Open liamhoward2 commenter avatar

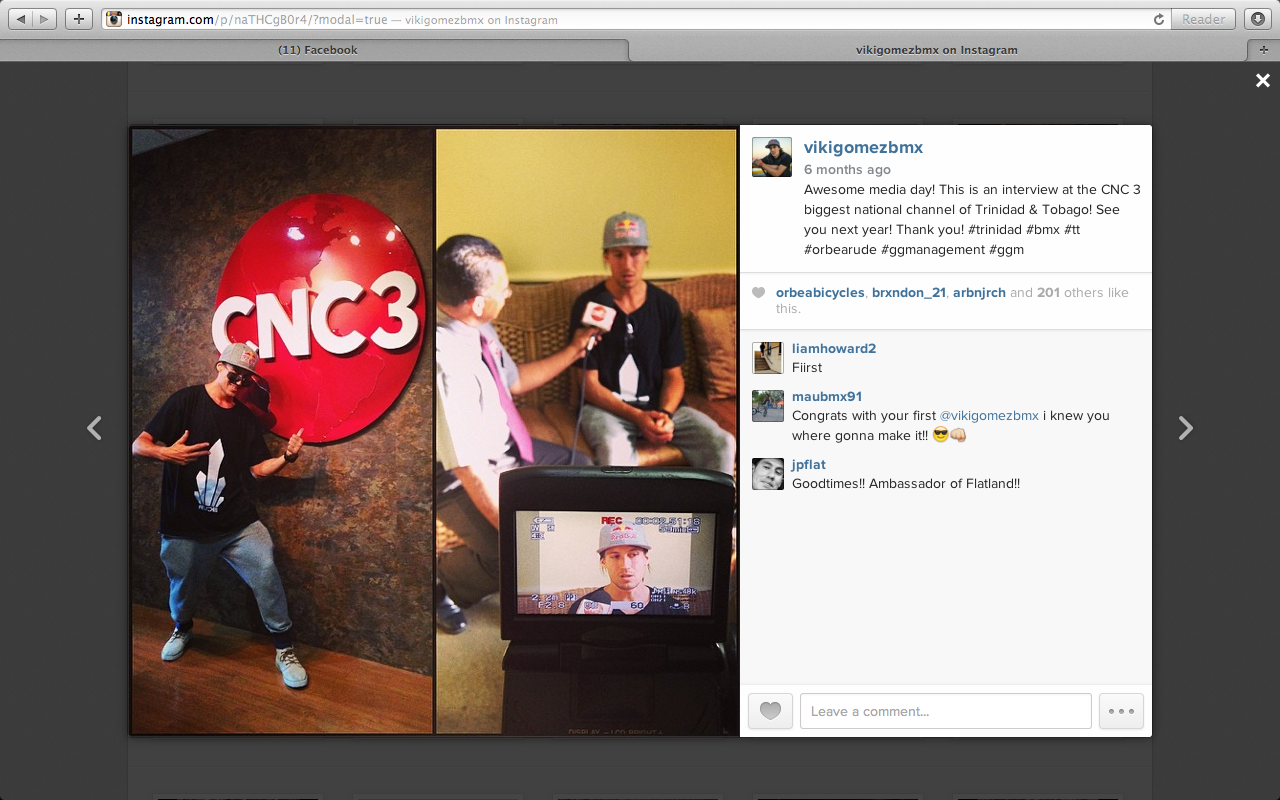click(768, 358)
